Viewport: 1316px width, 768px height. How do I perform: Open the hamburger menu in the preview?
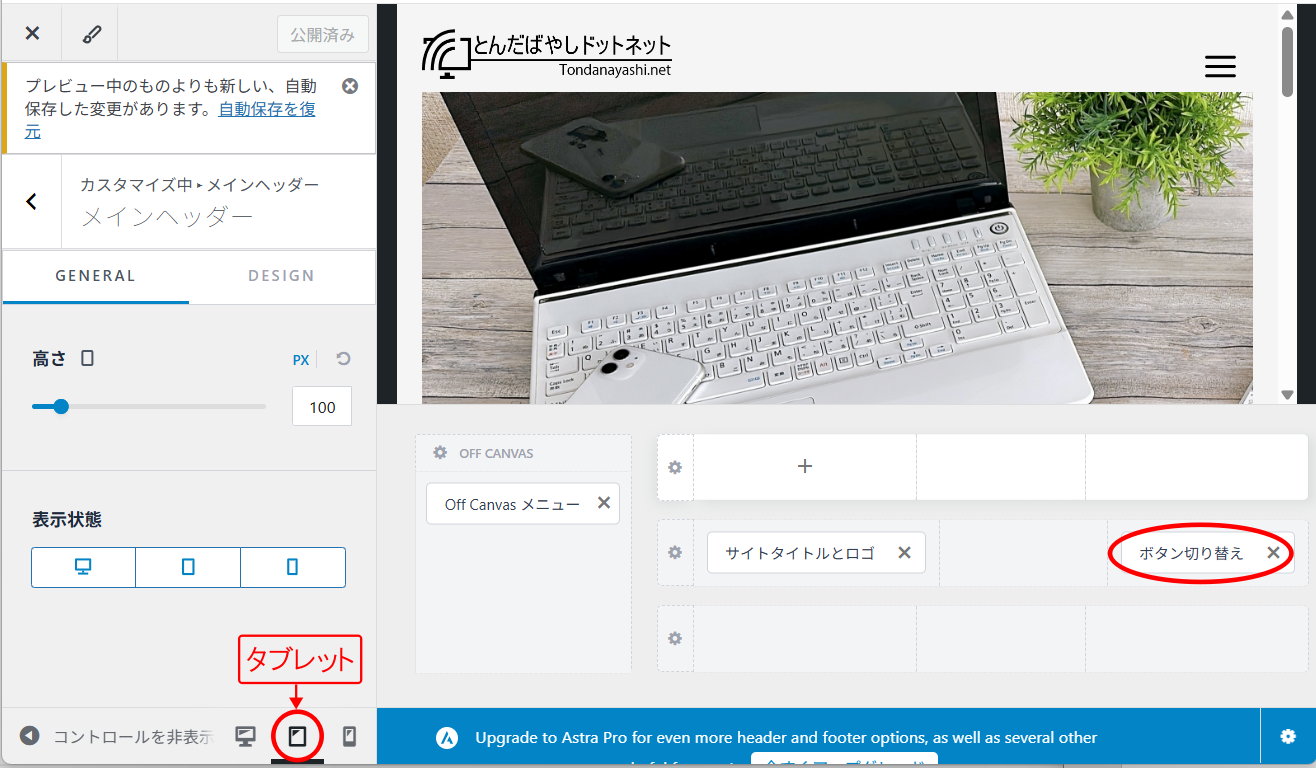[x=1219, y=66]
